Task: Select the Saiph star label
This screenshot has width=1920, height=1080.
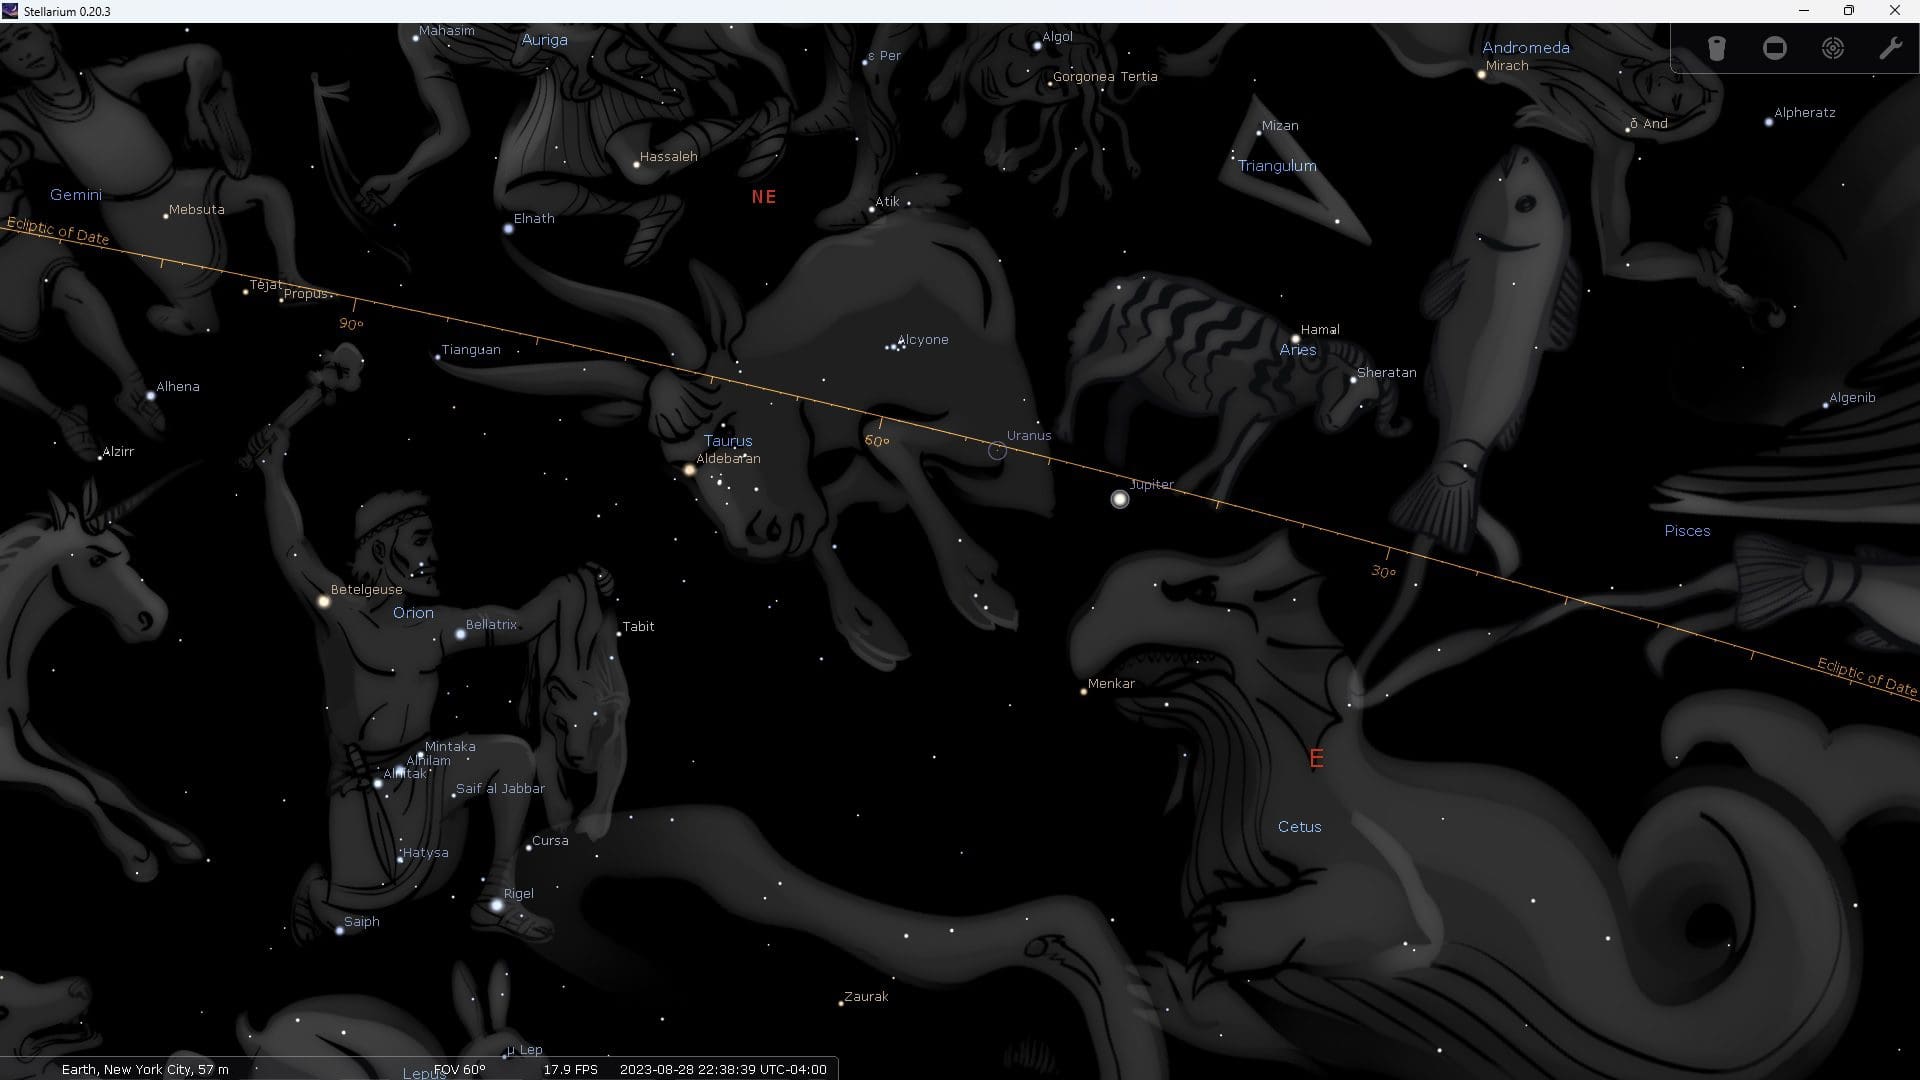Action: coord(361,922)
